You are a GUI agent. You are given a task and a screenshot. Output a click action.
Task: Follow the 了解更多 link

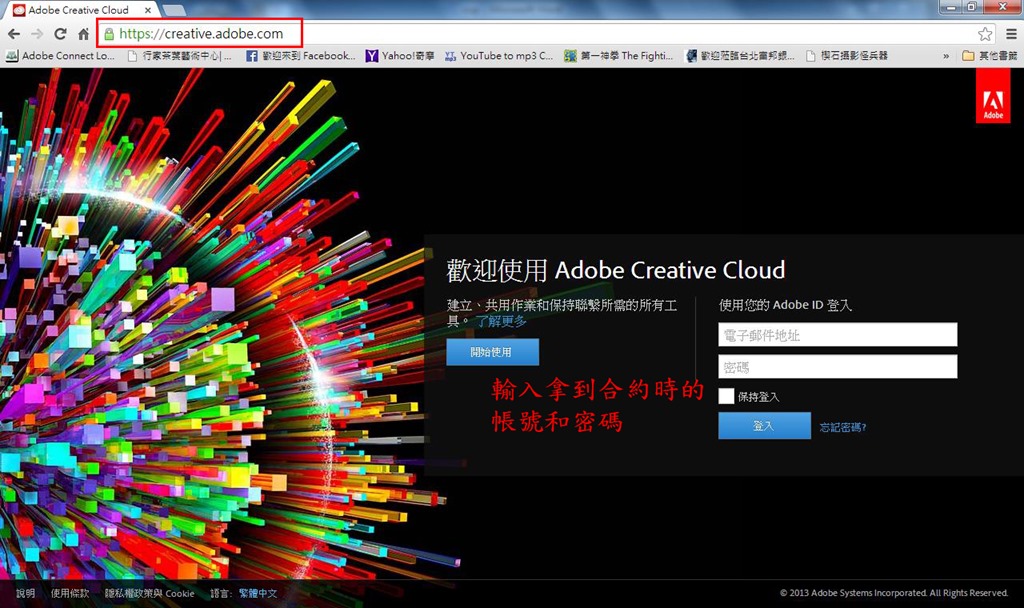[x=501, y=321]
